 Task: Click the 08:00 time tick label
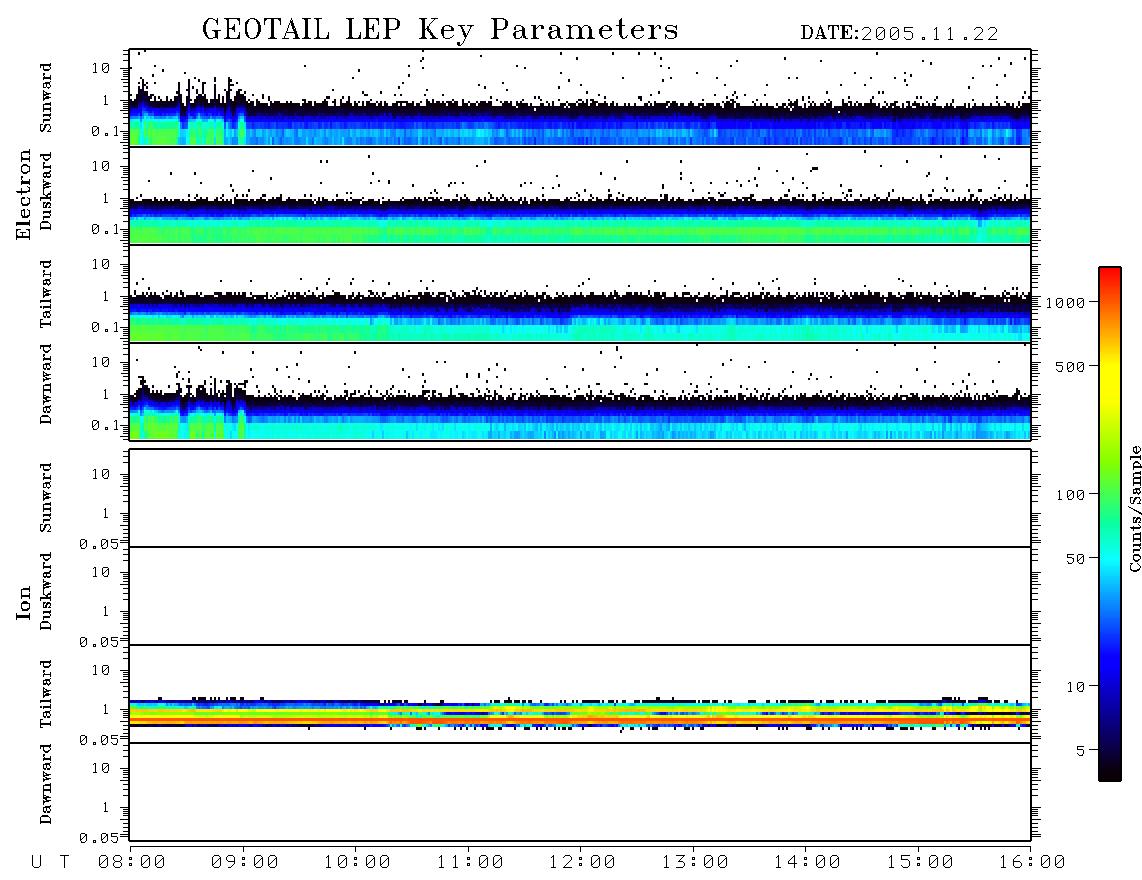coord(132,863)
